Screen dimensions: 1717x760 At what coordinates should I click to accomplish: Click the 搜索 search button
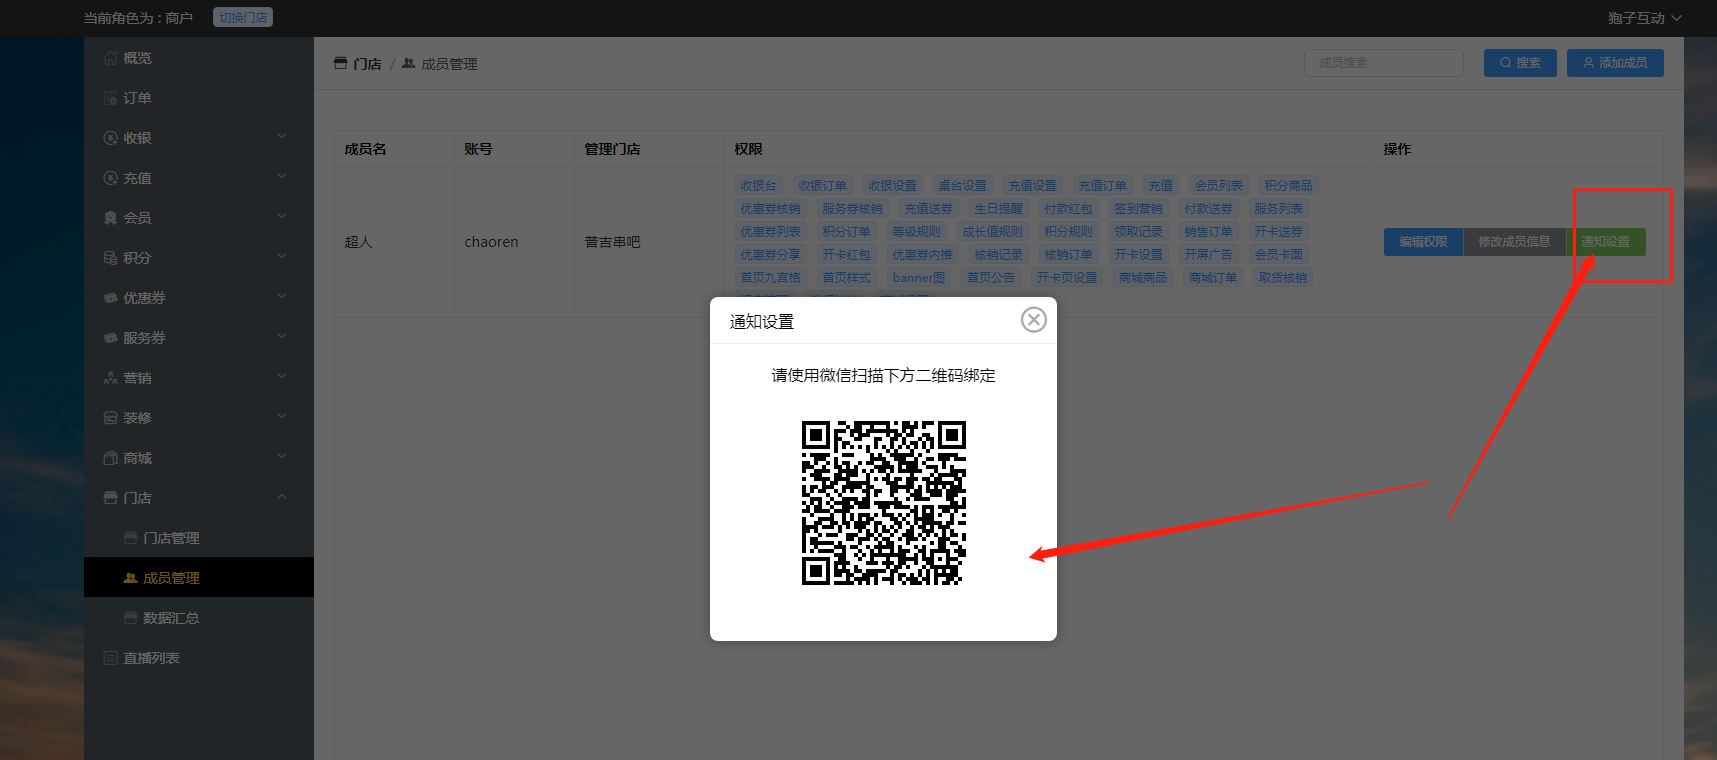pos(1520,63)
